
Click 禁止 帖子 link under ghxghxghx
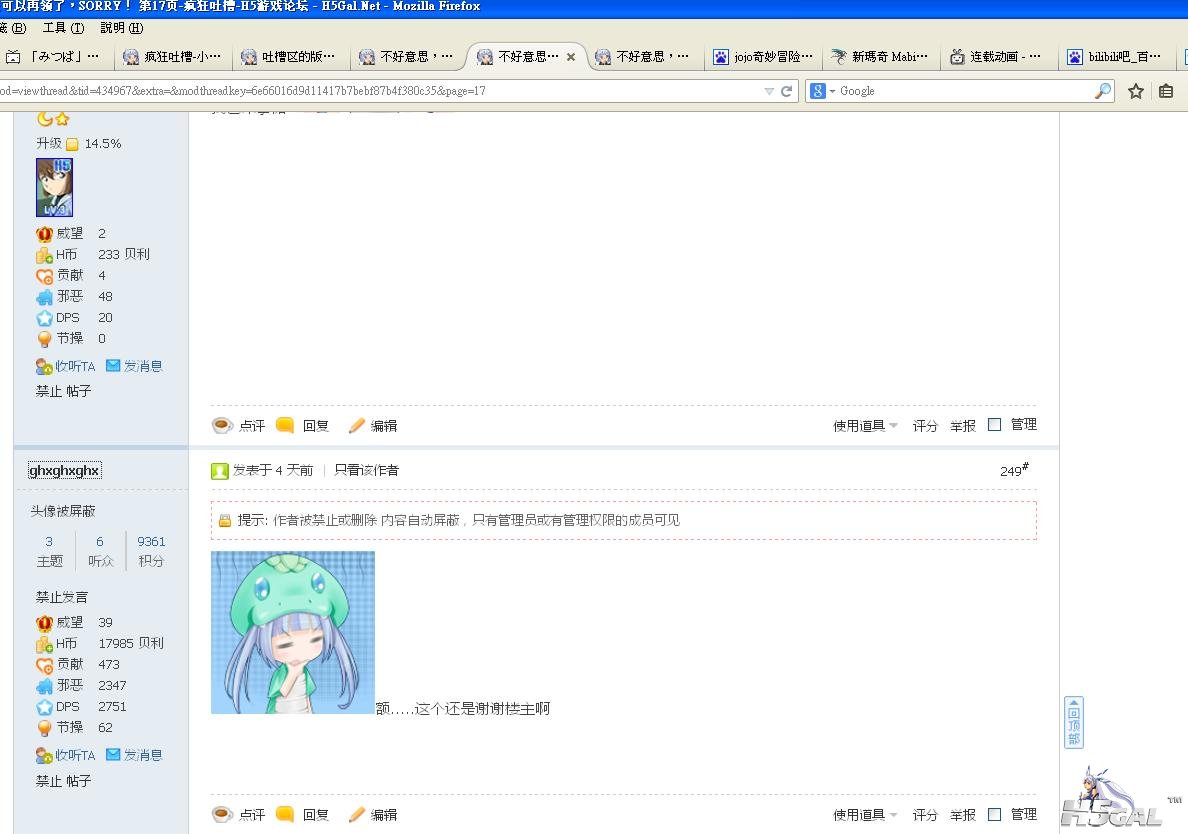tap(63, 781)
